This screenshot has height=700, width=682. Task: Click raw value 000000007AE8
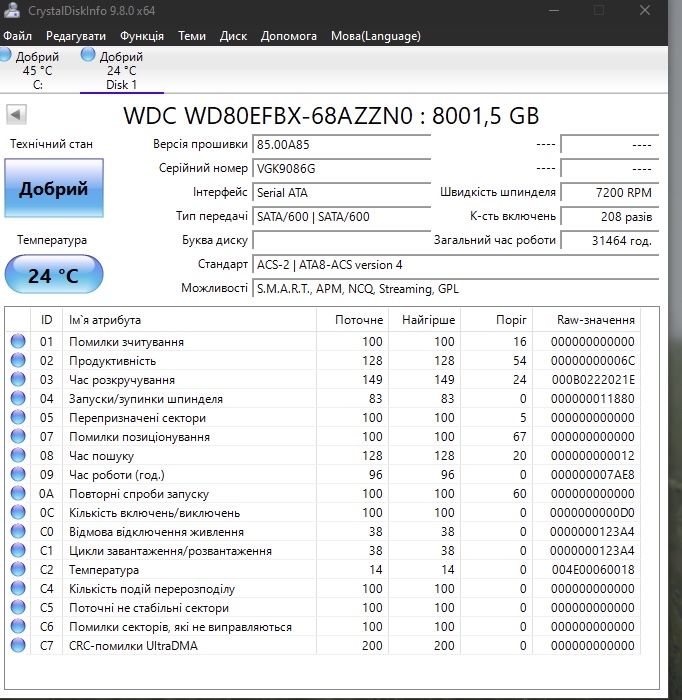click(593, 475)
